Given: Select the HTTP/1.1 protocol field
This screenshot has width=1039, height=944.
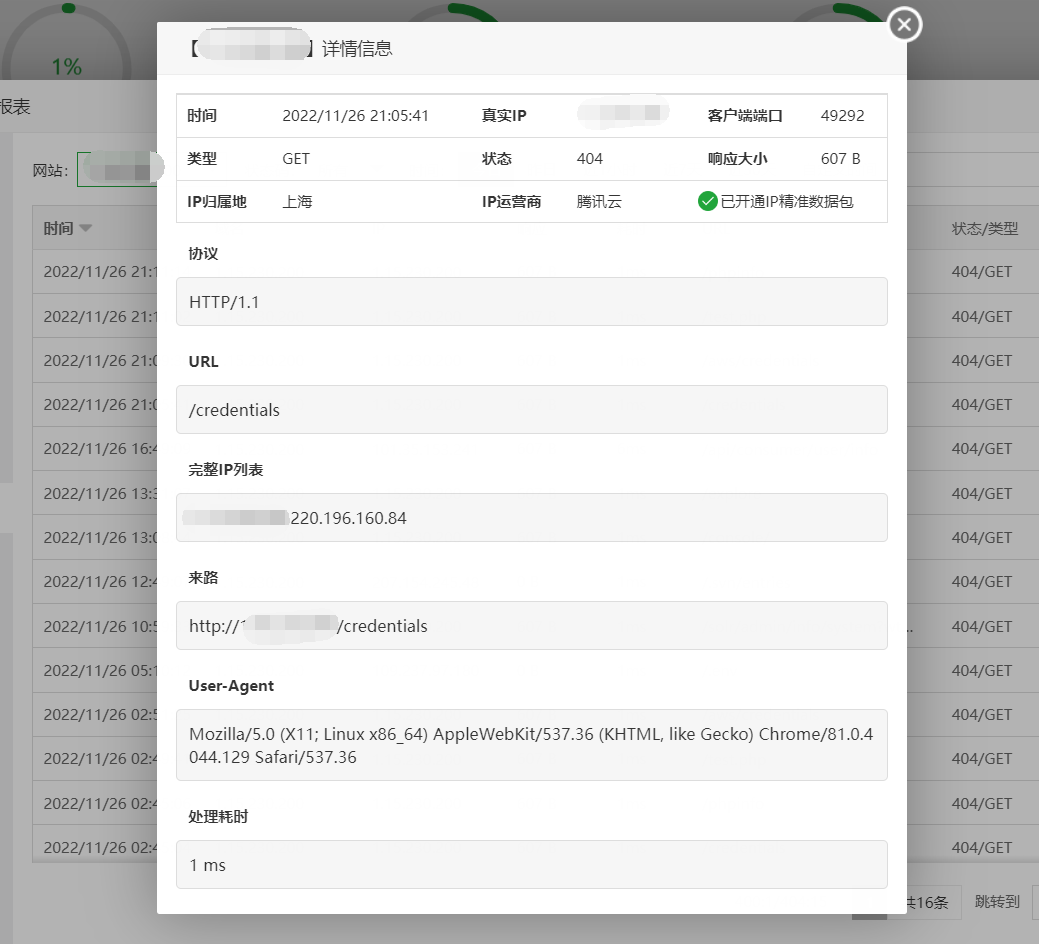Looking at the screenshot, I should coord(530,301).
